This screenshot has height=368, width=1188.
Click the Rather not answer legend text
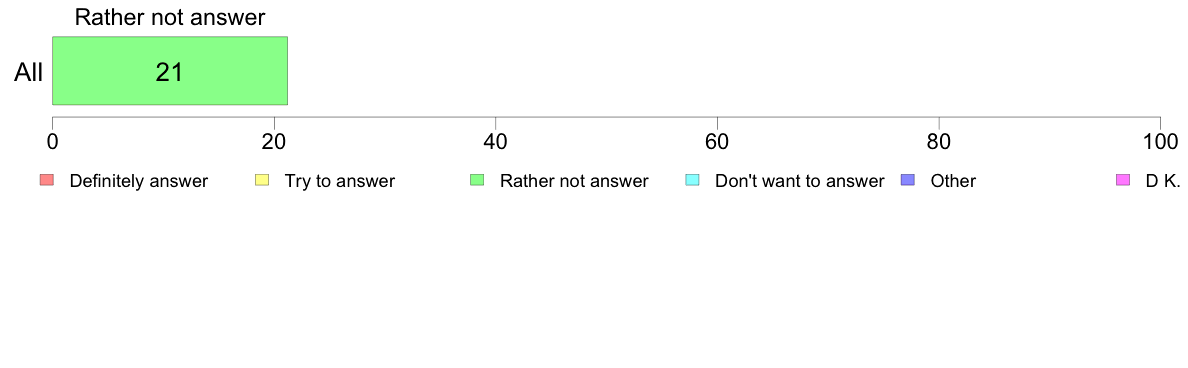[574, 181]
